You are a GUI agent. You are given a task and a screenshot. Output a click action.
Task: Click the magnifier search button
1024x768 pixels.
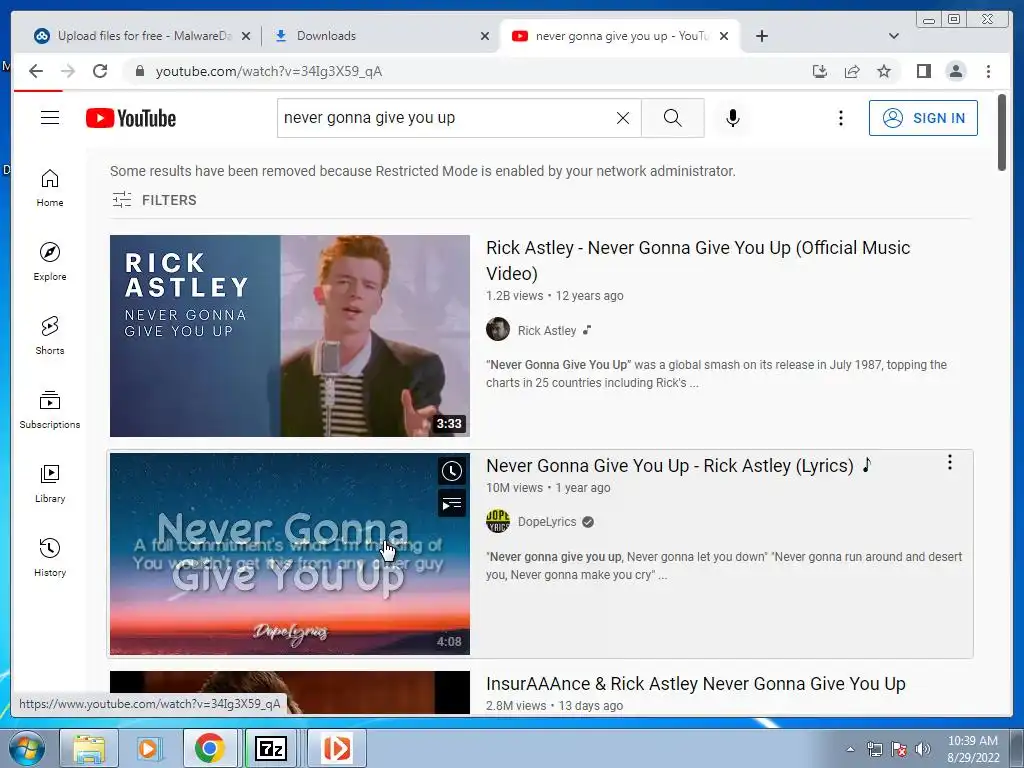coord(673,118)
